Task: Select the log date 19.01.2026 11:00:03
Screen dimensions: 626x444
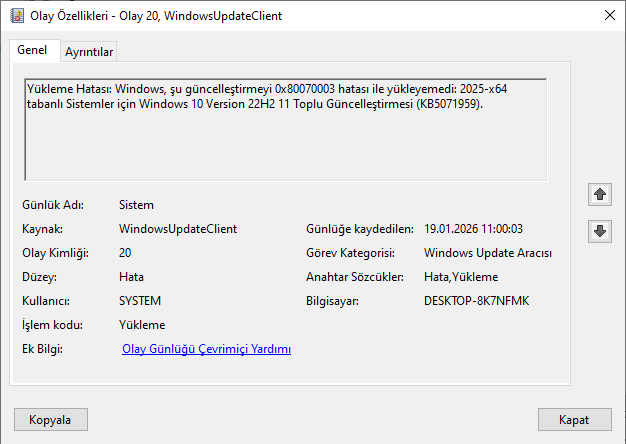Action: (473, 229)
